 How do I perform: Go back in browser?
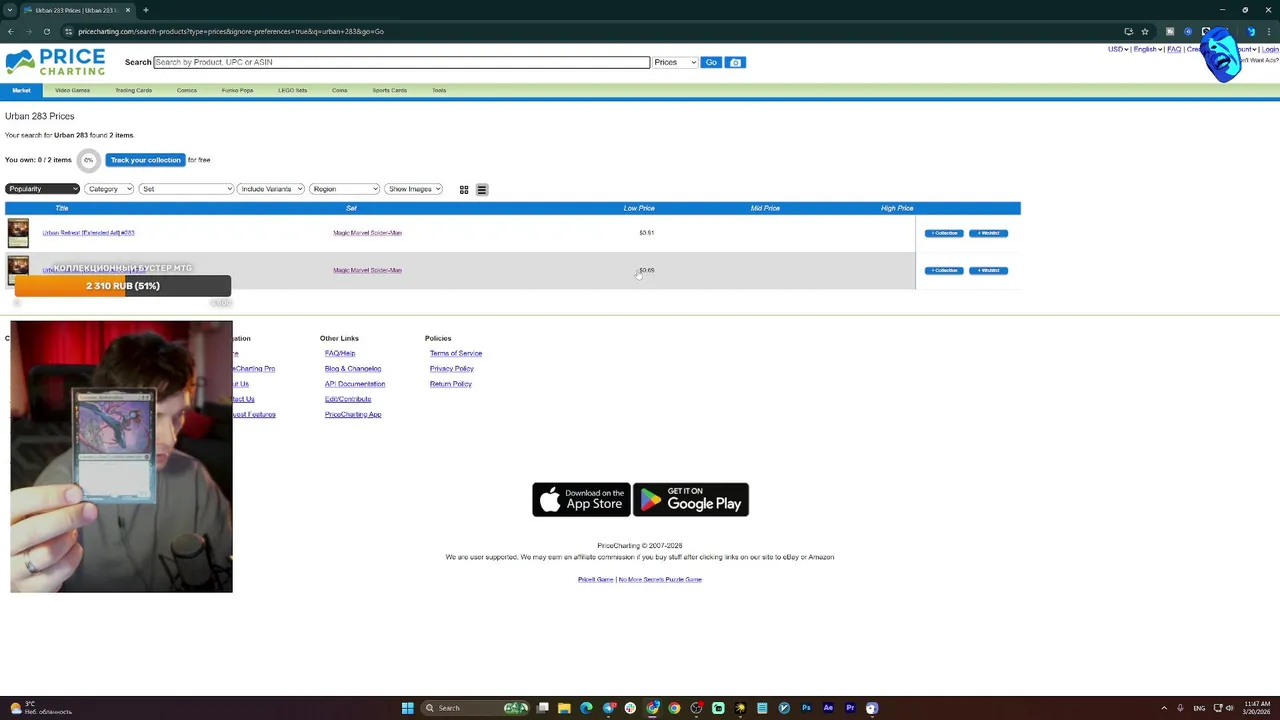point(10,31)
